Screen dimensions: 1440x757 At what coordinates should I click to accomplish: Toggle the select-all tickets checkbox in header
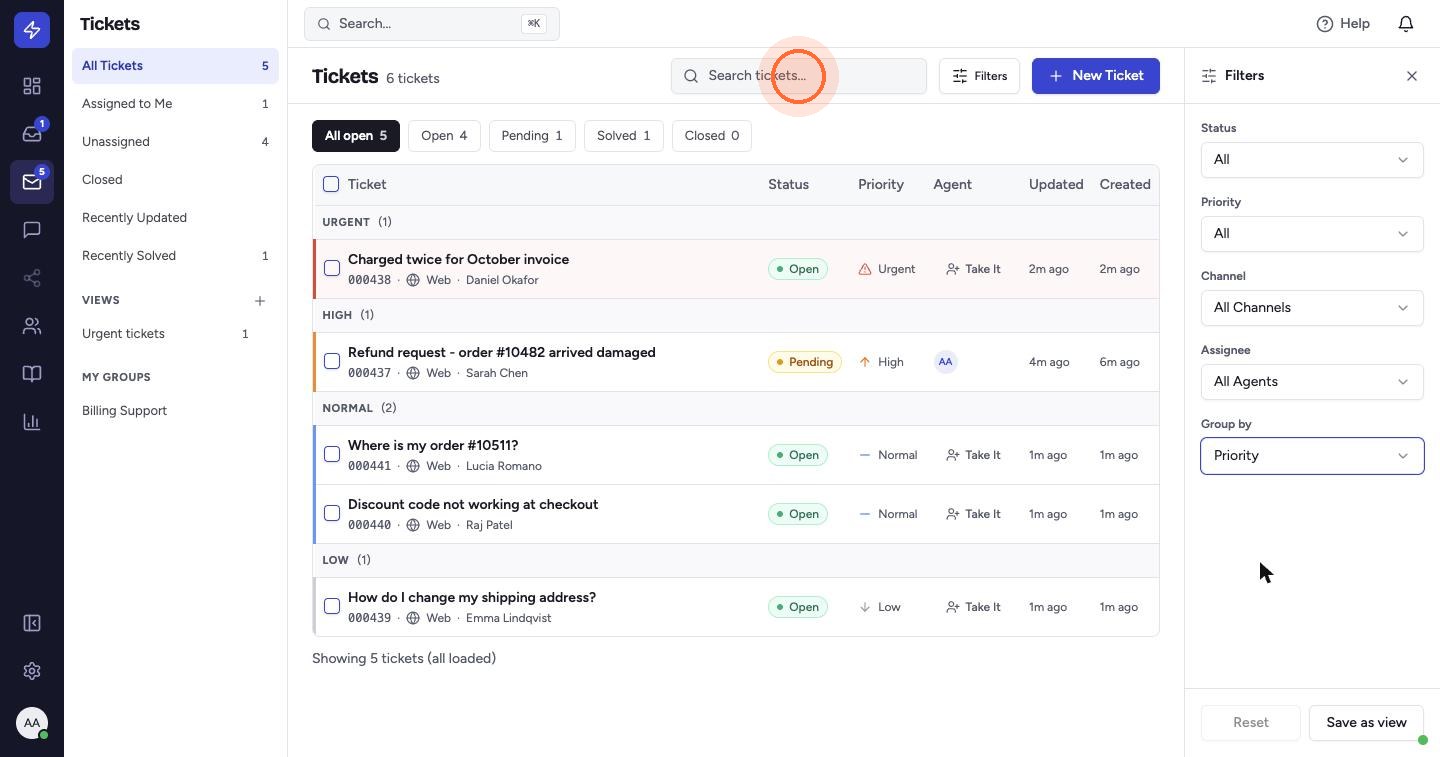(x=331, y=184)
